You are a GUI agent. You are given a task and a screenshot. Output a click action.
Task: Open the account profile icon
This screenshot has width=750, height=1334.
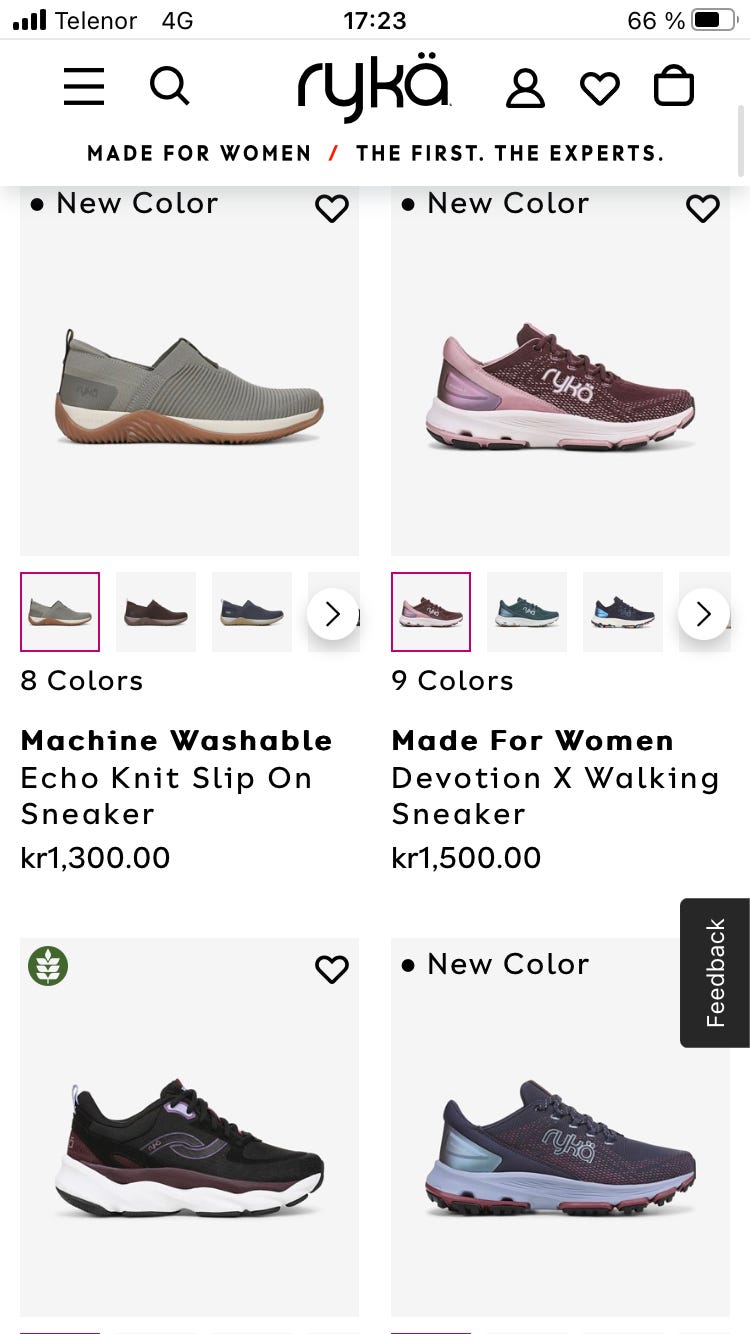pos(525,87)
